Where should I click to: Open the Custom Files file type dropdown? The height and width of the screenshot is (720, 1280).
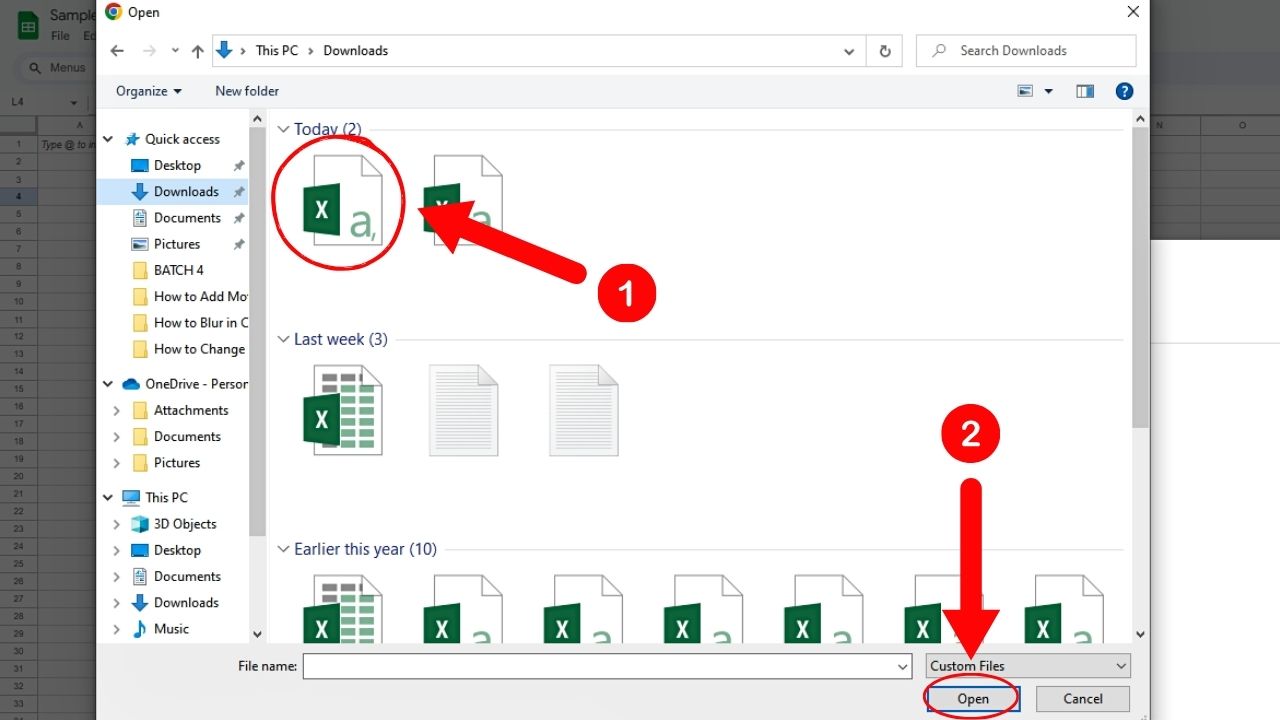coord(1027,665)
